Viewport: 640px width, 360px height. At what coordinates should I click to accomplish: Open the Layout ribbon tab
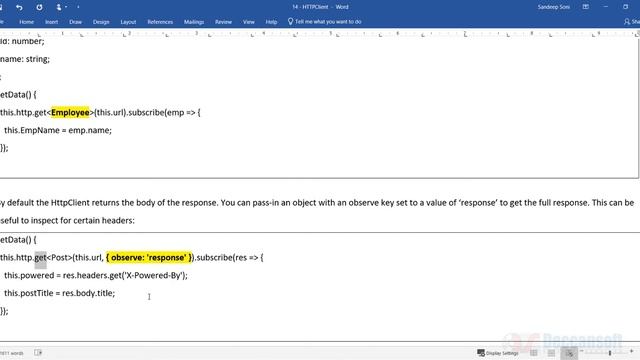point(128,22)
